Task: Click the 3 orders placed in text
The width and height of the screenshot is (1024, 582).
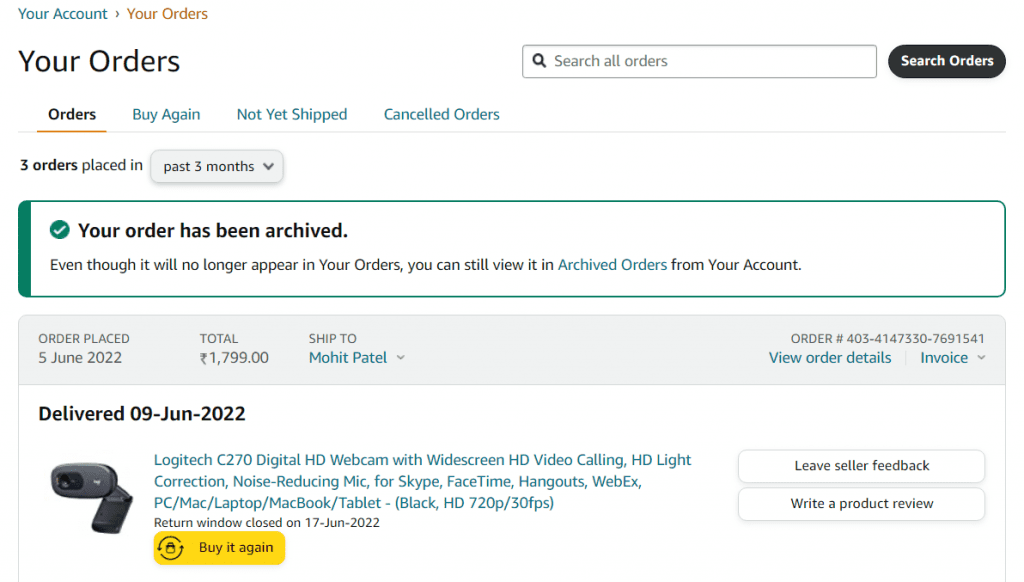Action: 81,165
